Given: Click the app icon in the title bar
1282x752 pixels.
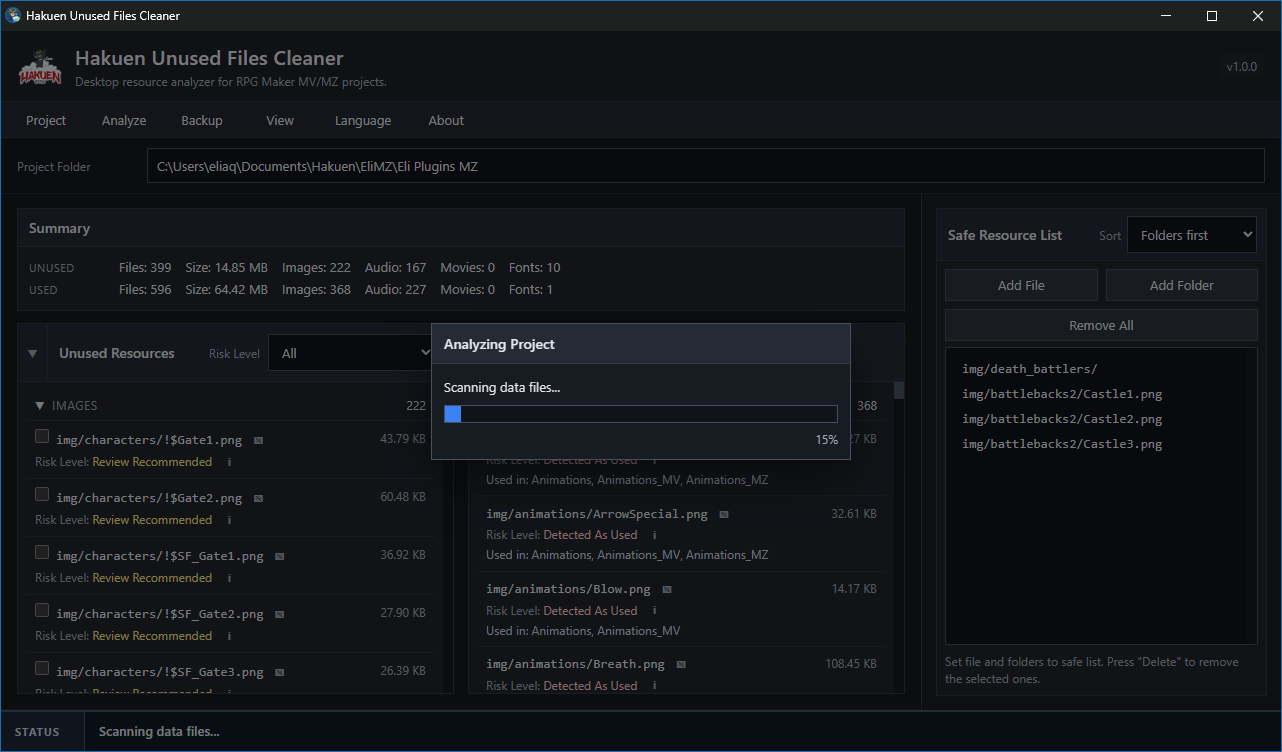Looking at the screenshot, I should (13, 16).
